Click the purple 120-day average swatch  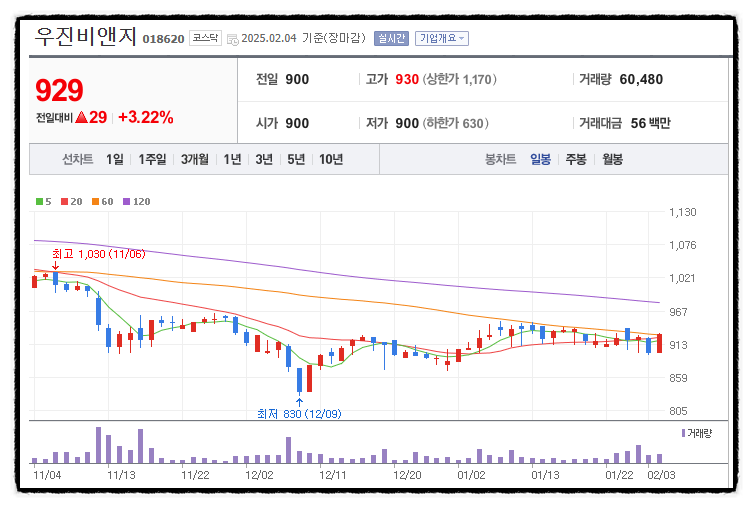[126, 202]
